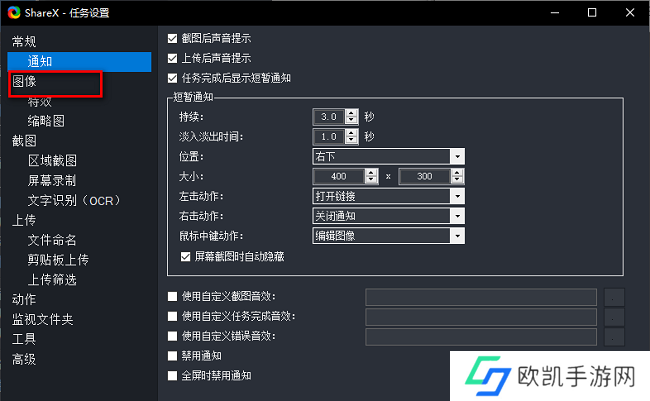Open the 文件命名 settings page

[52, 240]
